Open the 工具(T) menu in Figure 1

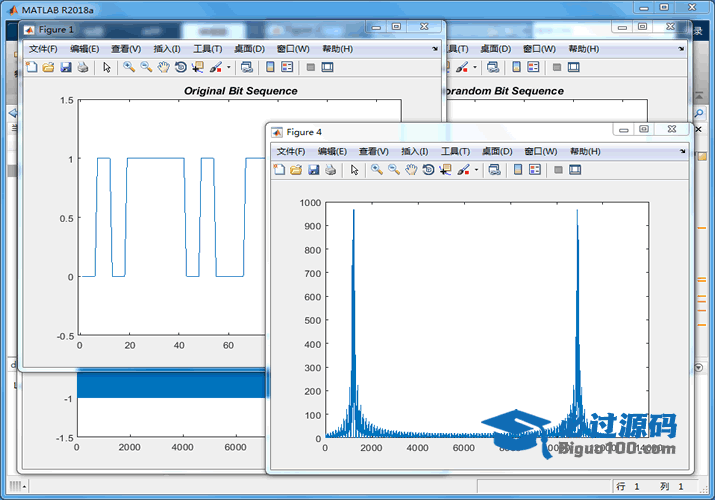click(x=208, y=49)
